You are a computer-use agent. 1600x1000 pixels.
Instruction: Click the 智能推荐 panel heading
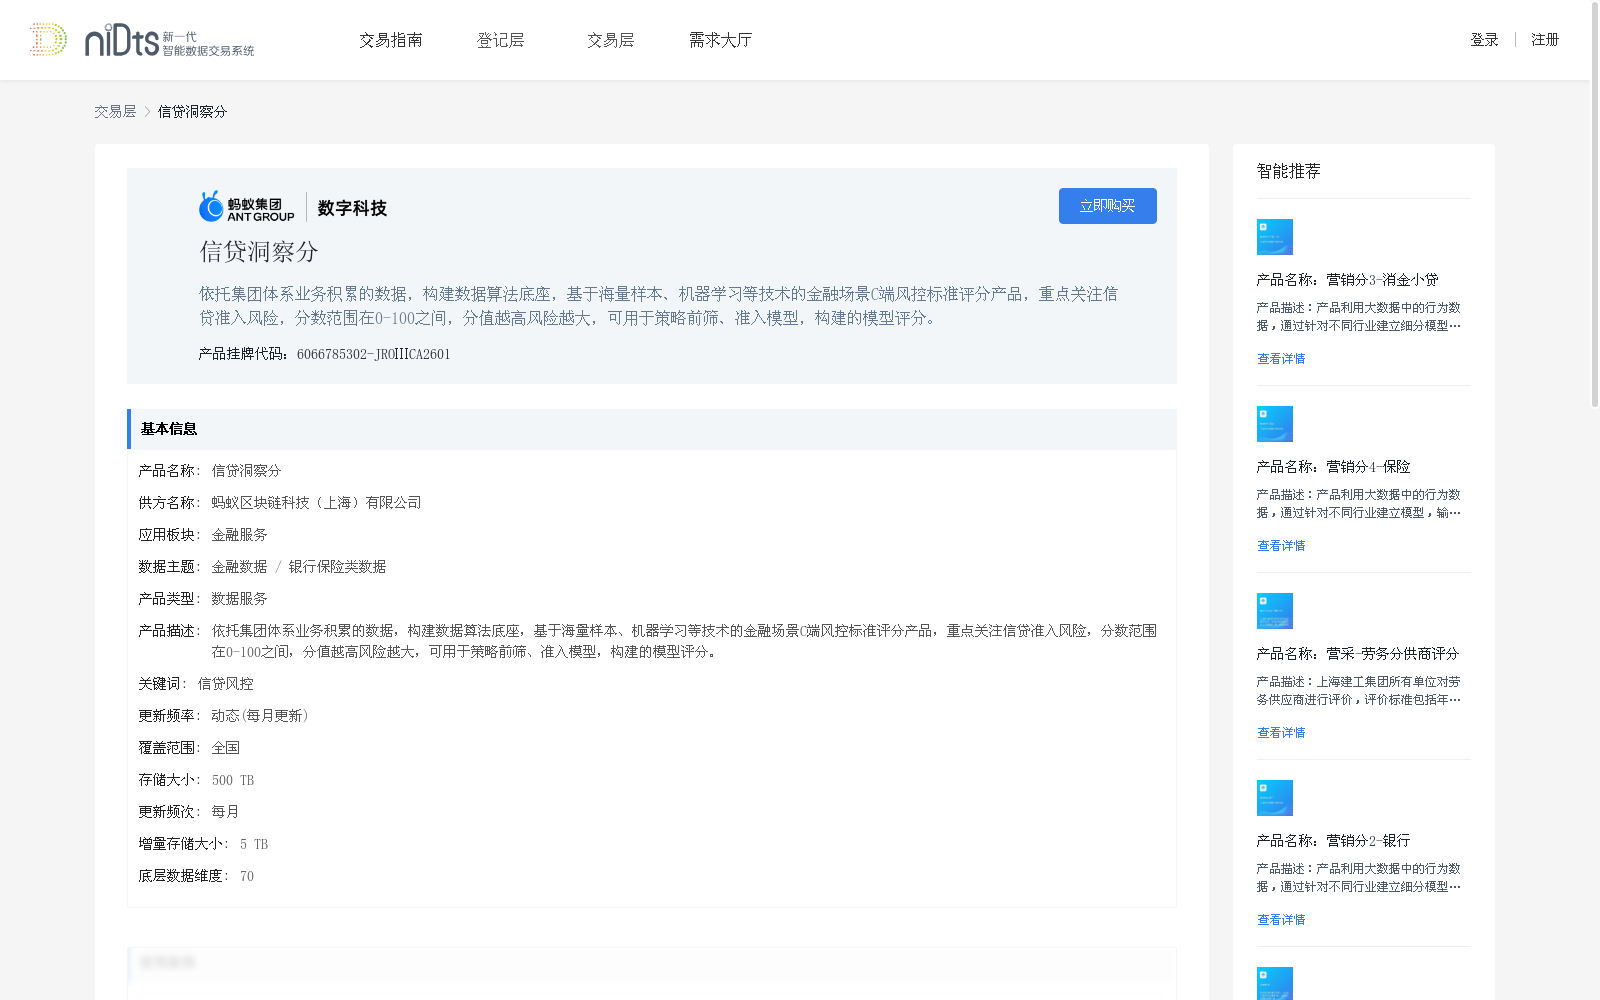(1289, 171)
